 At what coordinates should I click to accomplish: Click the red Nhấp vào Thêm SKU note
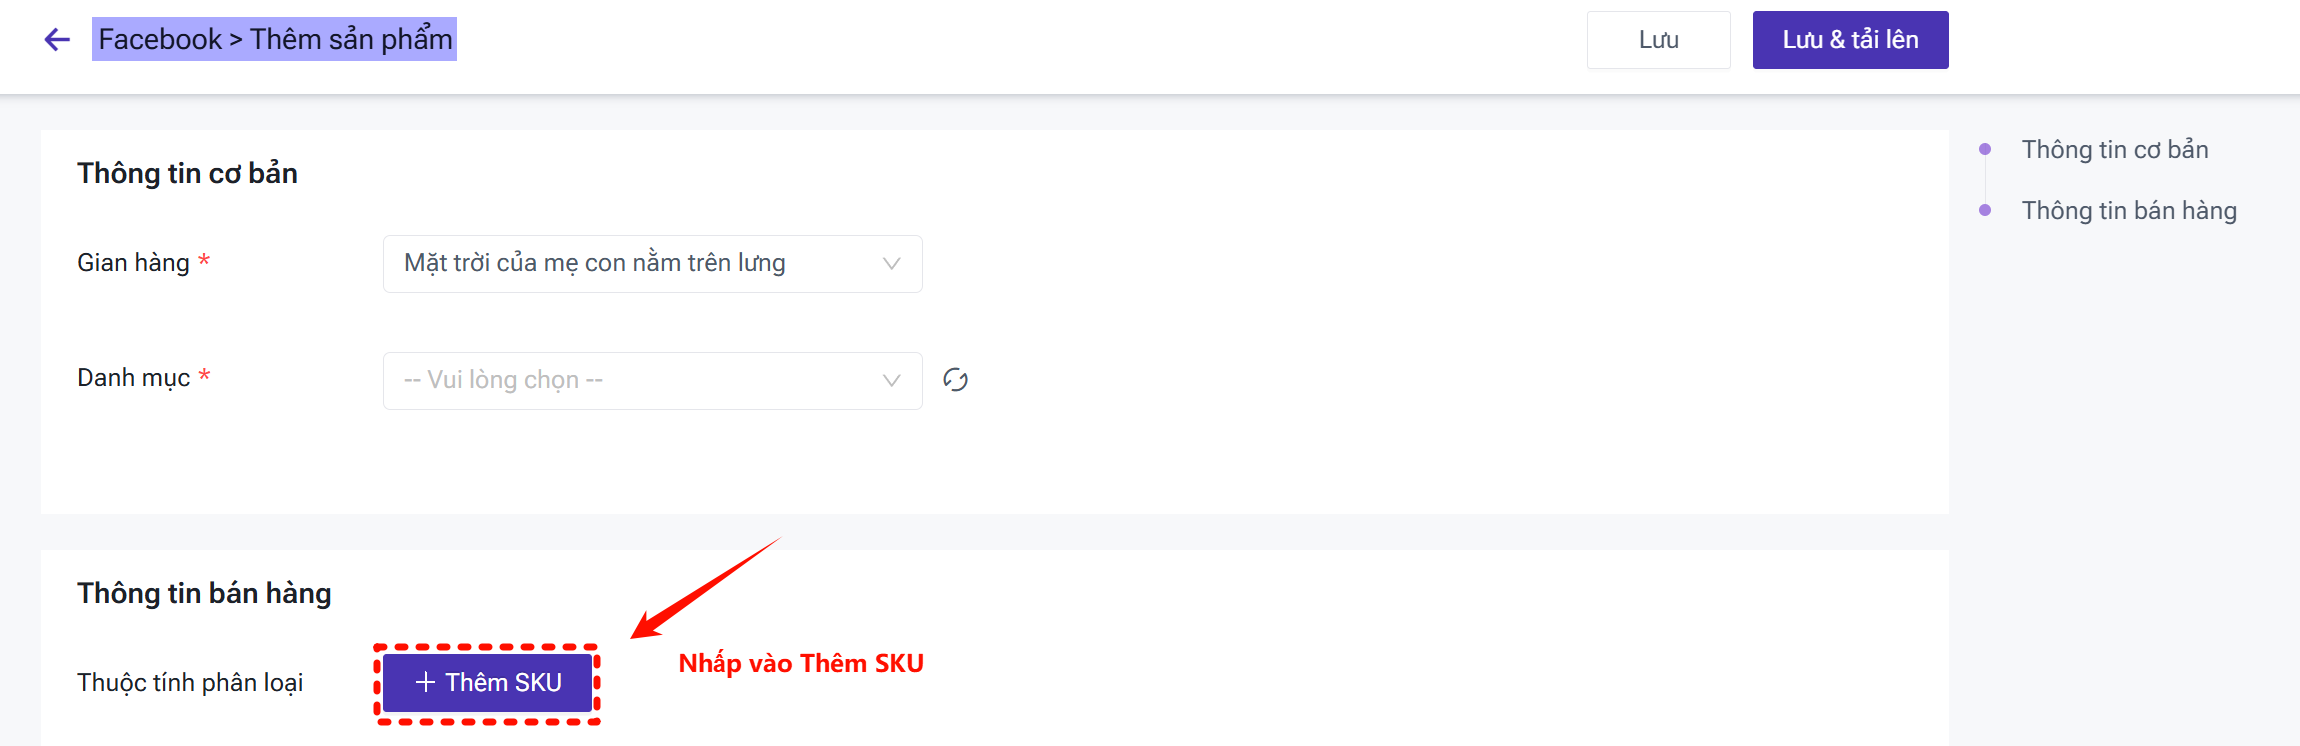pyautogui.click(x=801, y=663)
